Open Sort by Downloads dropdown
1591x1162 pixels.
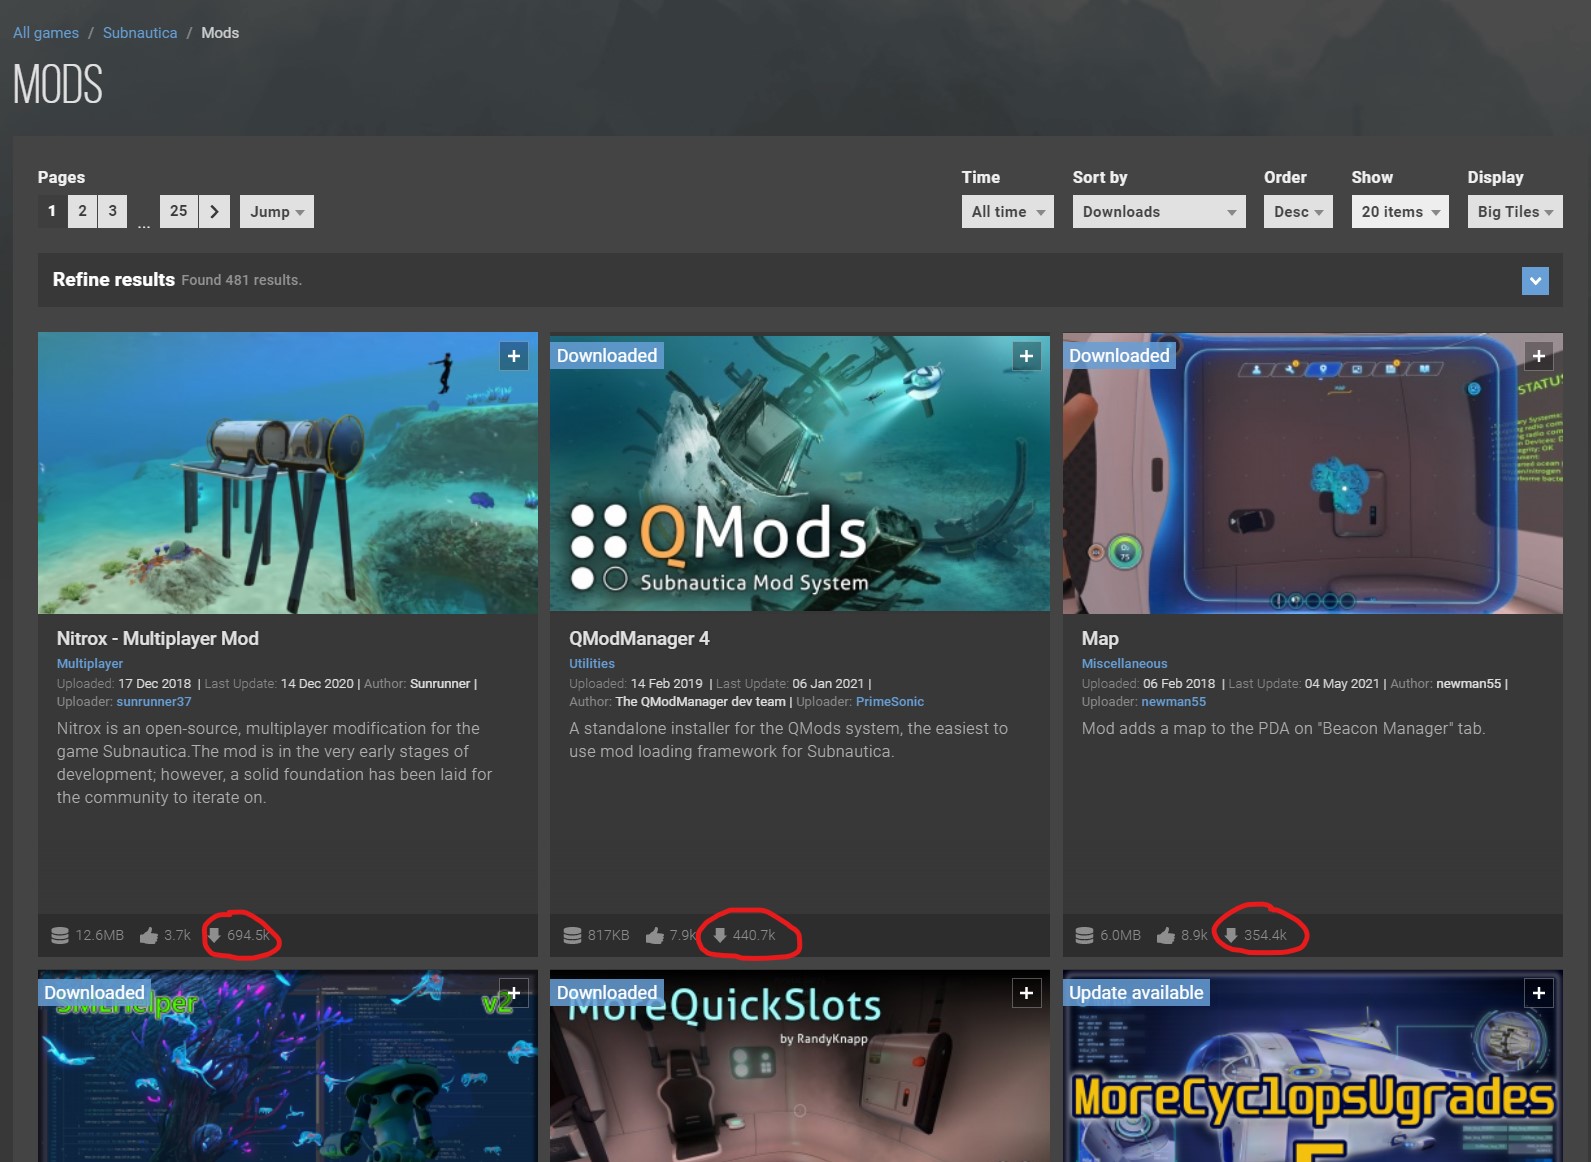1159,211
